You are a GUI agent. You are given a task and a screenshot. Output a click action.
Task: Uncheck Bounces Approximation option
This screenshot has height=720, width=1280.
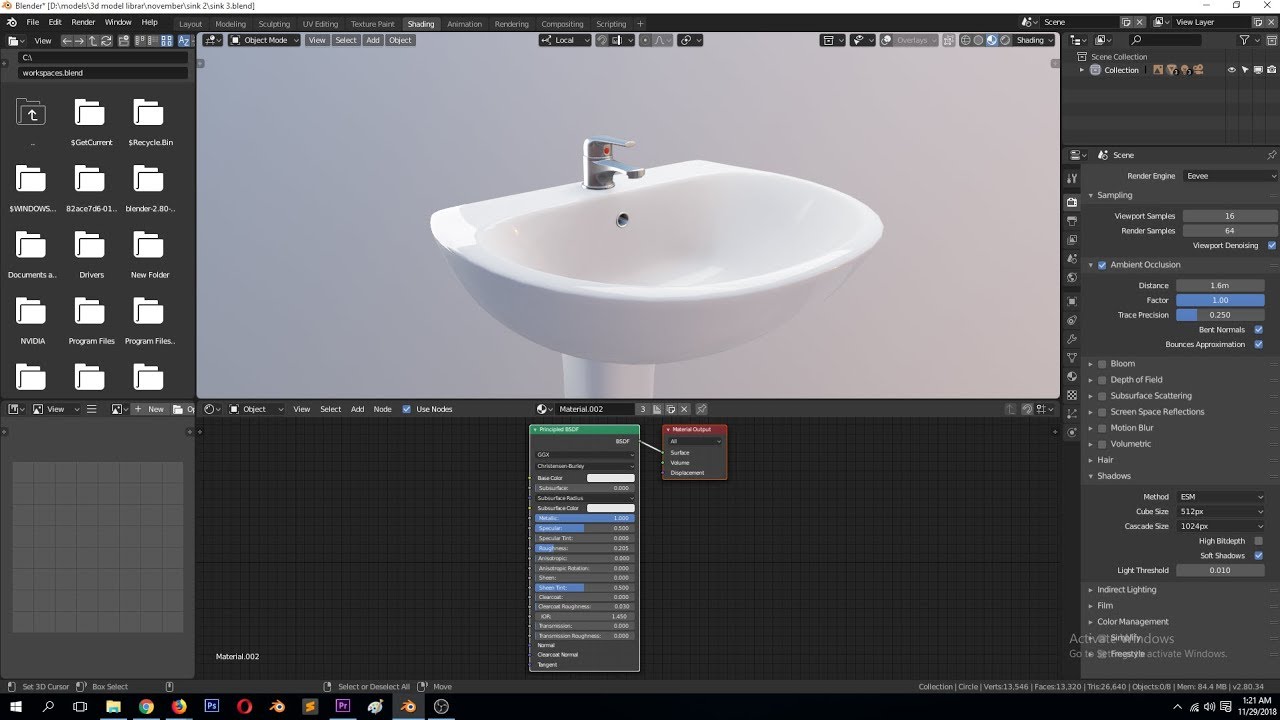(x=1258, y=344)
